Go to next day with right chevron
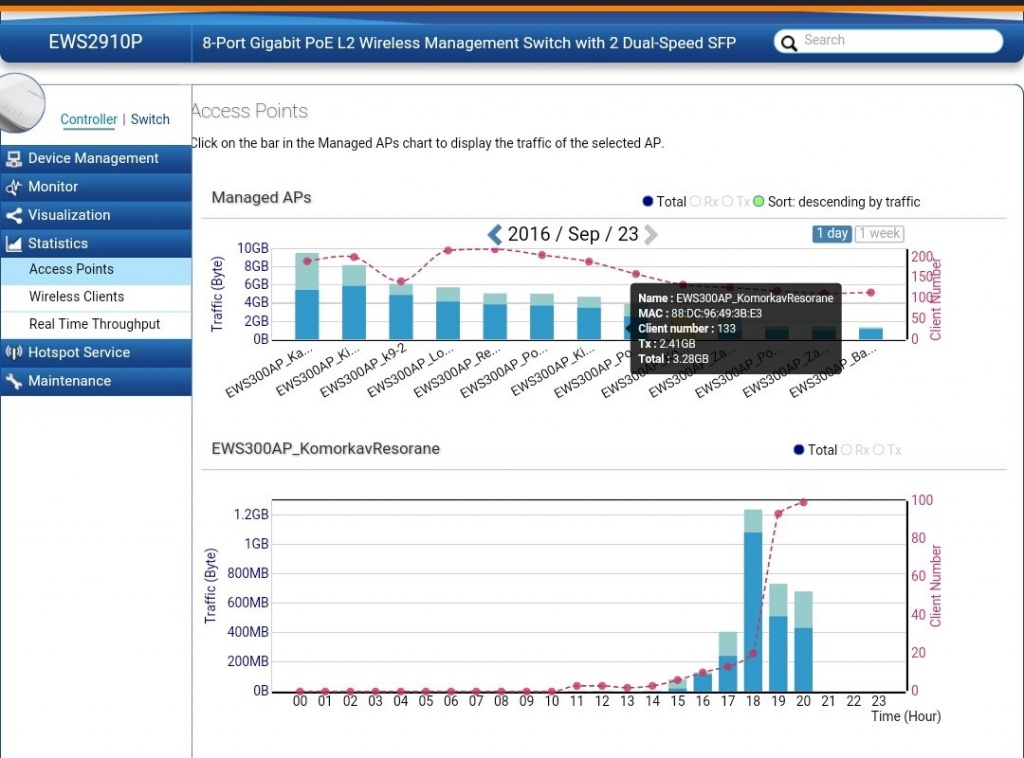This screenshot has width=1024, height=758. click(650, 234)
